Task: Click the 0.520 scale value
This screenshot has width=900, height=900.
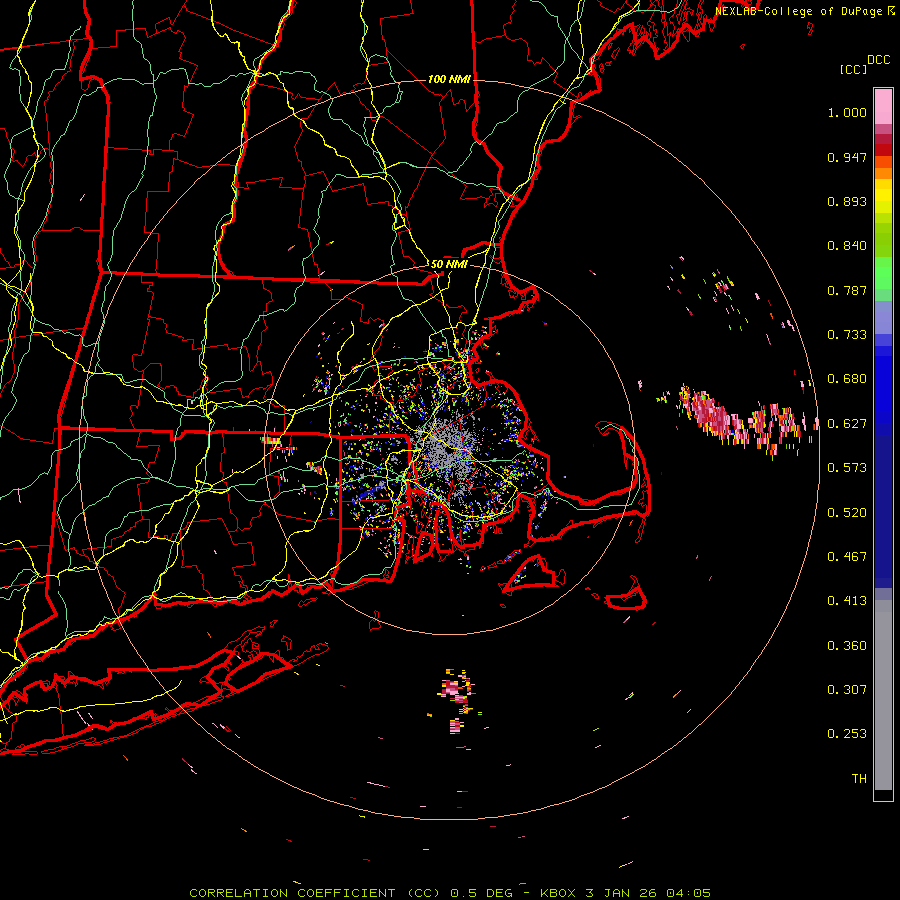Action: tap(847, 513)
